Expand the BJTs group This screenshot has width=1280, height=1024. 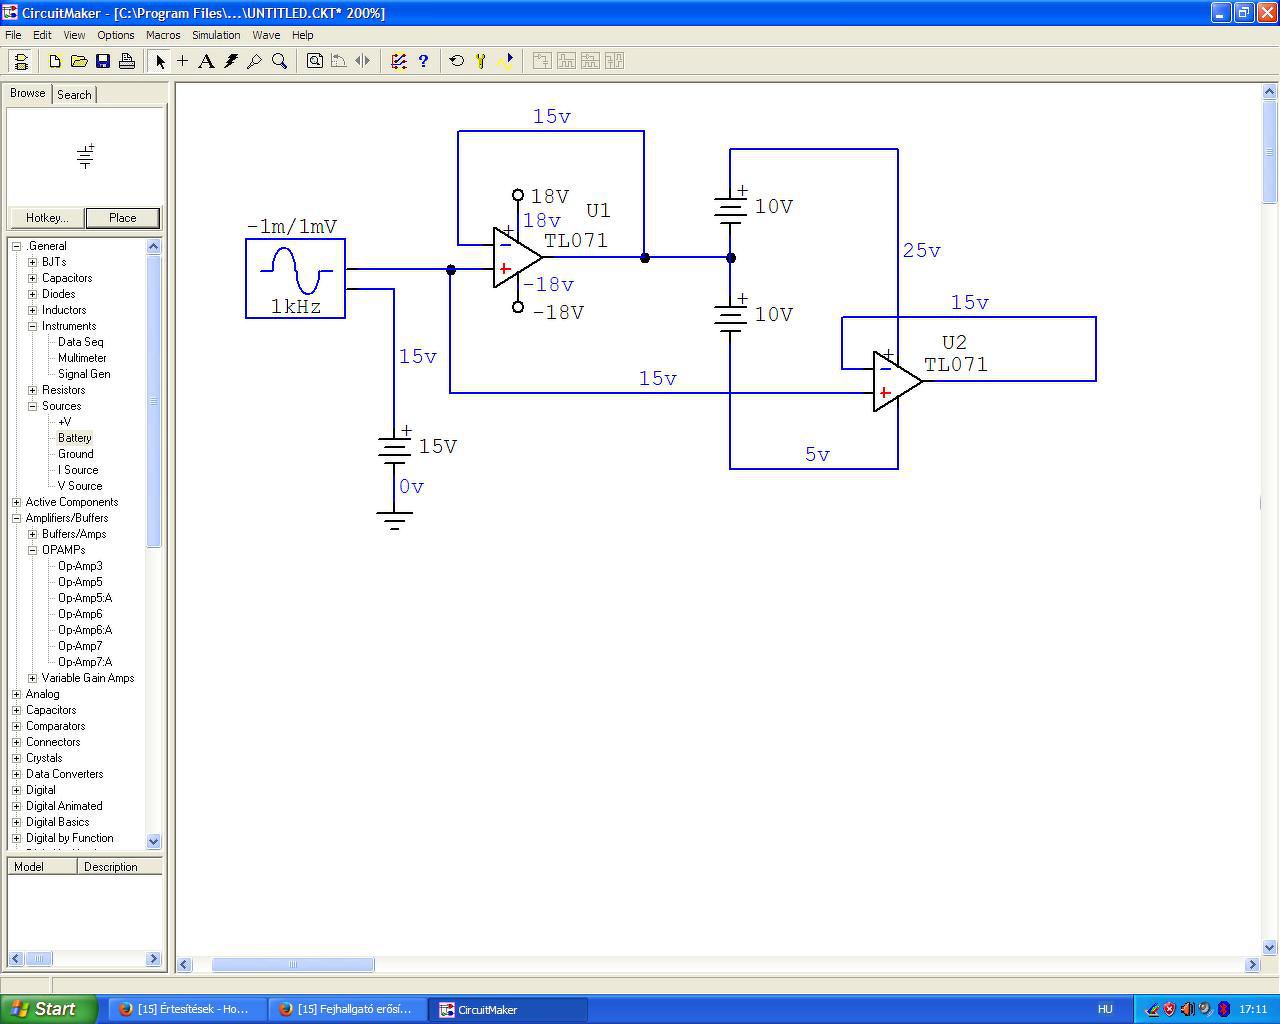(33, 262)
